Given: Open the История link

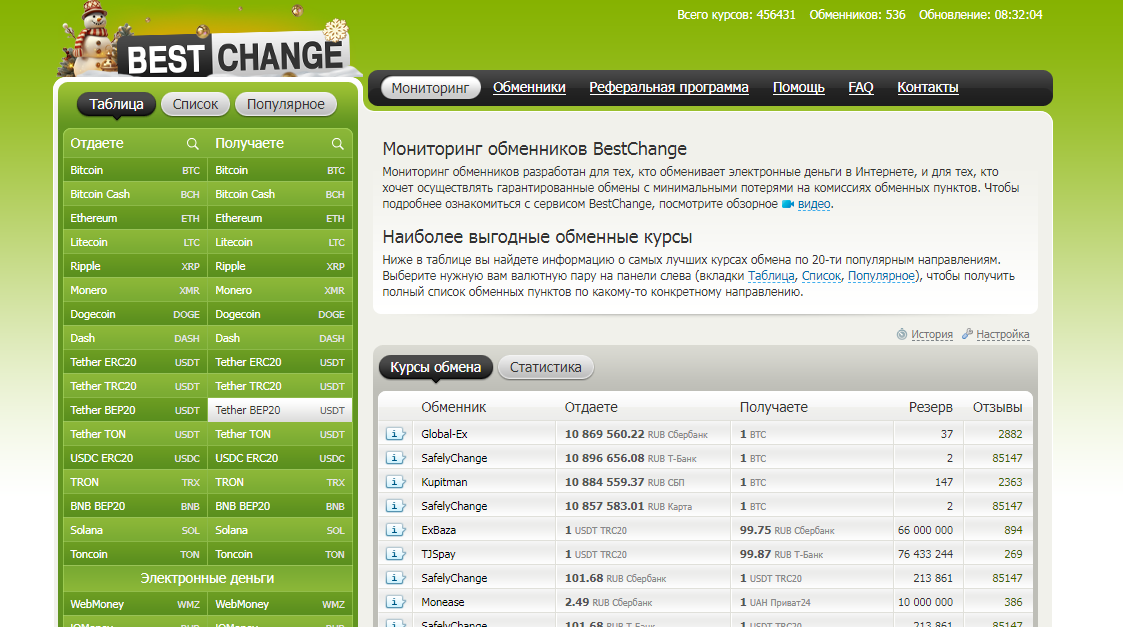Looking at the screenshot, I should [932, 334].
